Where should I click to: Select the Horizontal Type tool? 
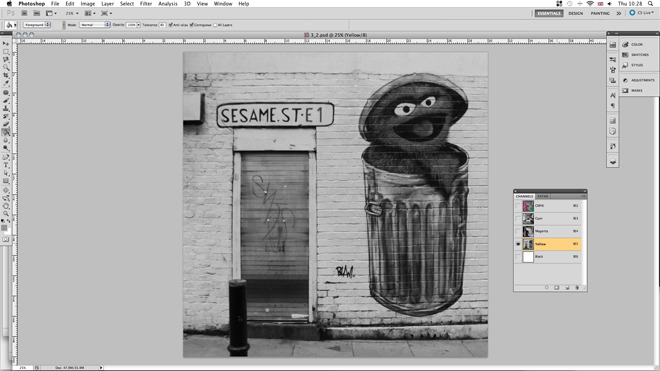pos(6,165)
